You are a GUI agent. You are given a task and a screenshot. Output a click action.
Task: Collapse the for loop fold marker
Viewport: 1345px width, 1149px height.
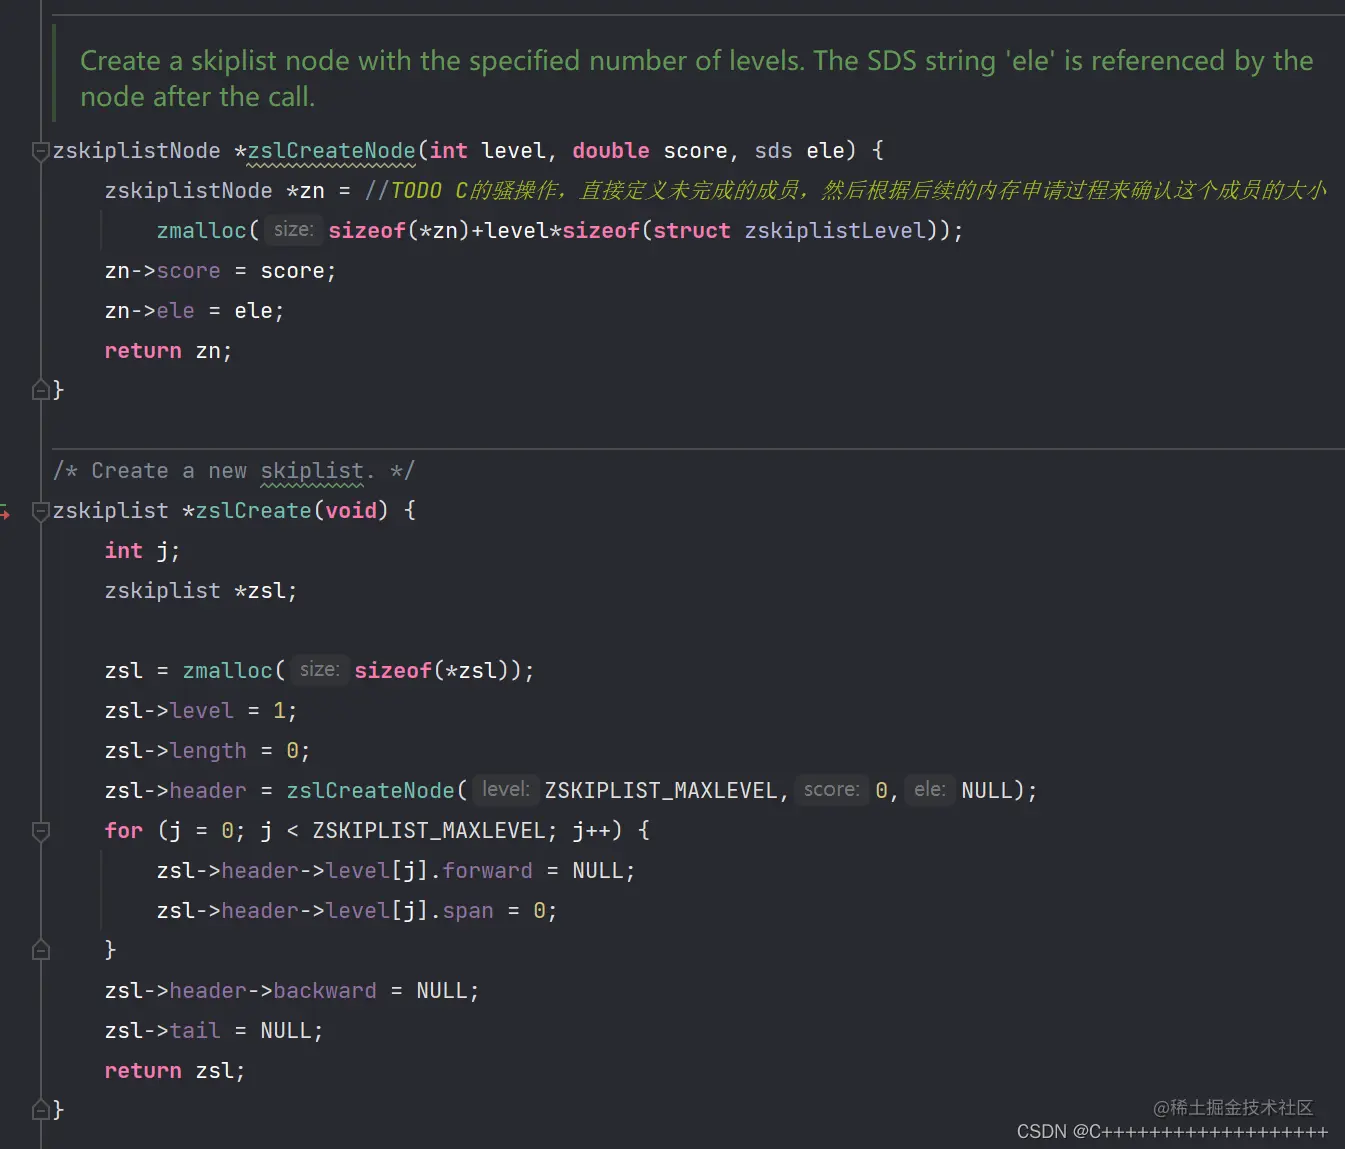click(41, 831)
